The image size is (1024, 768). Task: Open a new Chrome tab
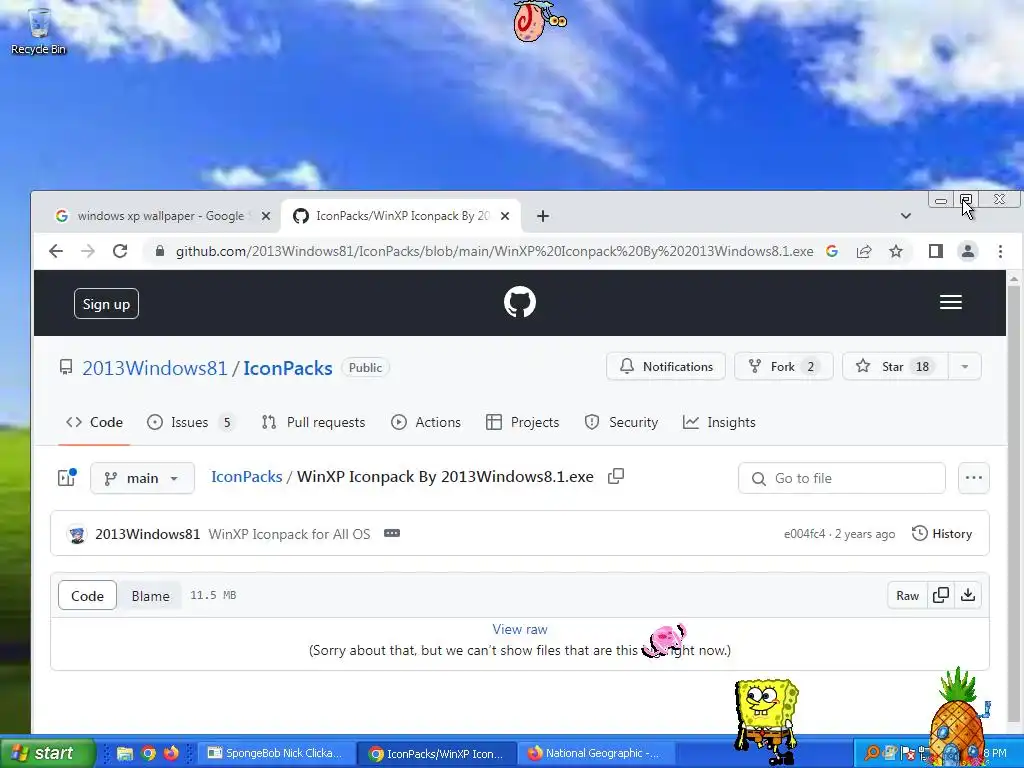[x=543, y=216]
